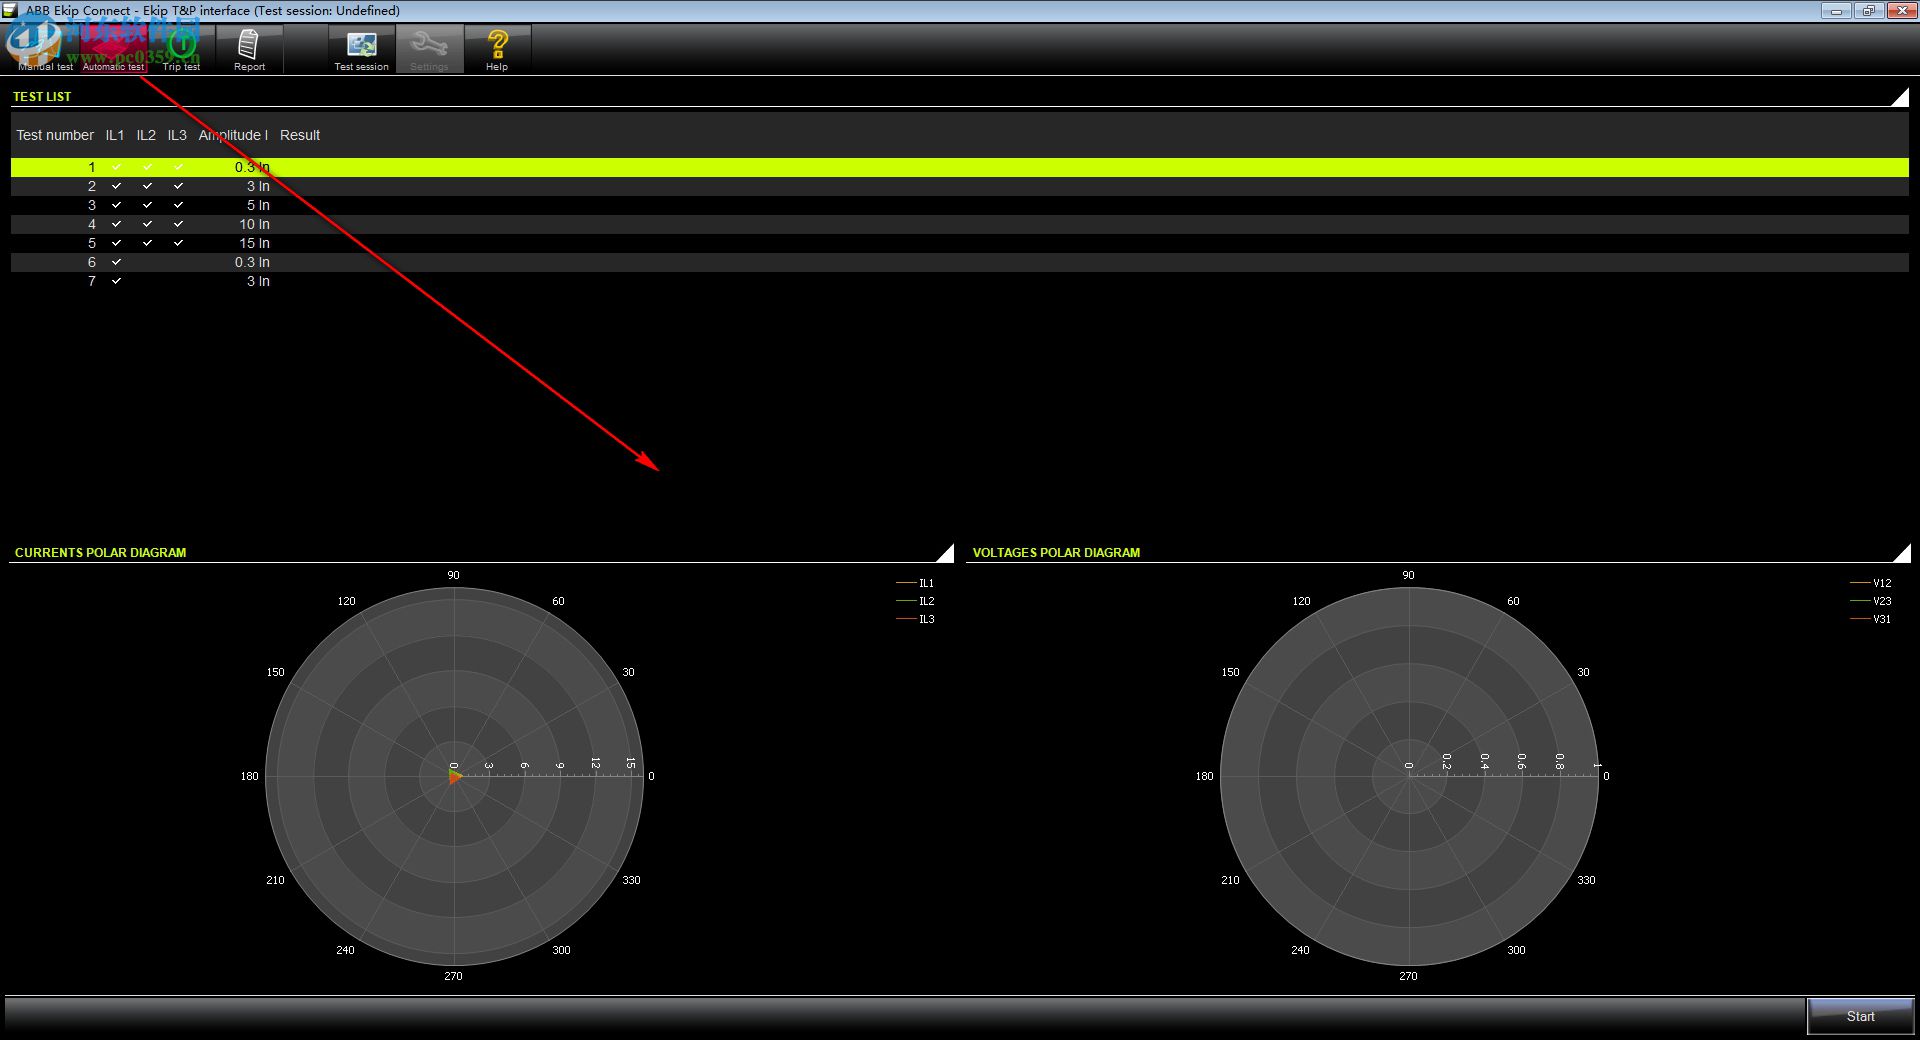Click the V23 legend entry in voltages diagram
Viewport: 1920px width, 1040px height.
(1871, 601)
